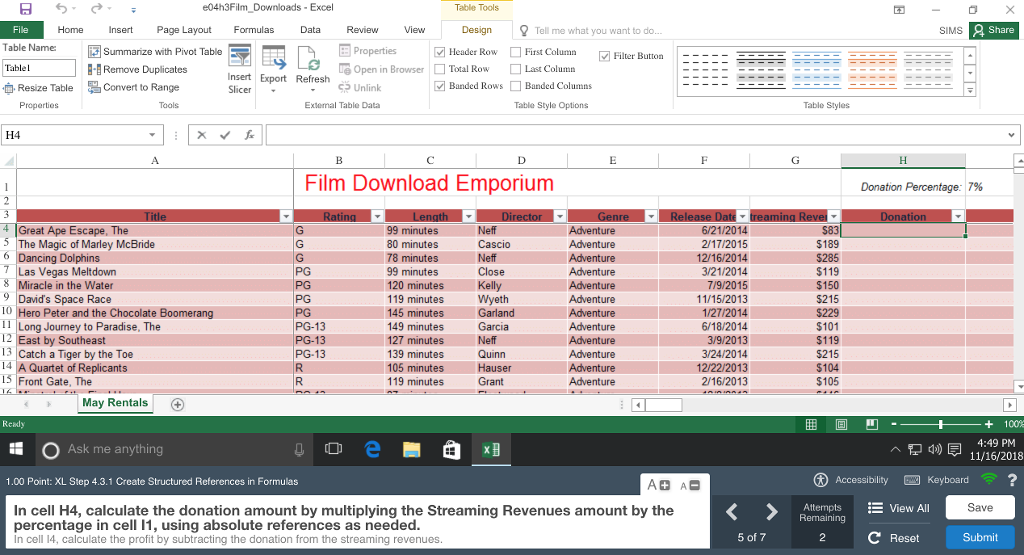Viewport: 1024px width, 555px height.
Task: Open Task View on taskbar
Action: 334,449
